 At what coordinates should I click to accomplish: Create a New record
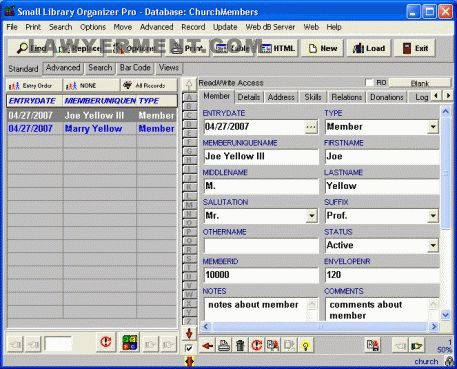[323, 49]
